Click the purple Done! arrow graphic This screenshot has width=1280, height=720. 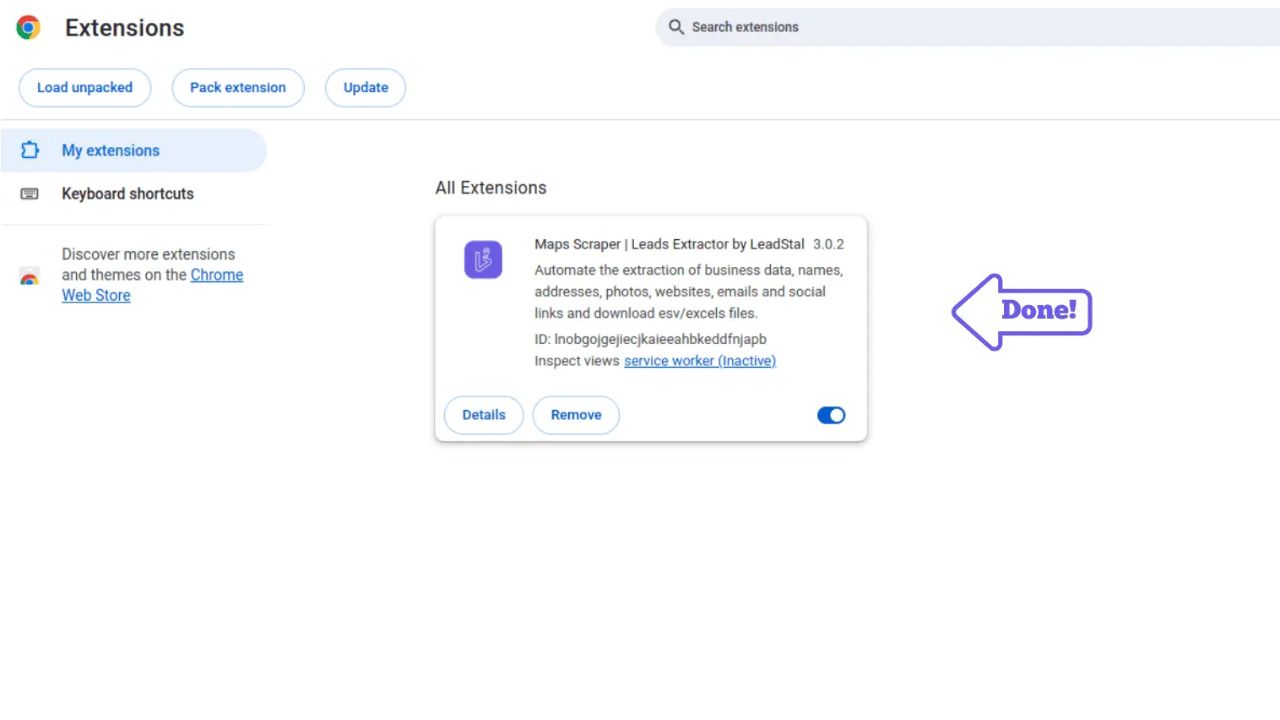[x=1022, y=311]
